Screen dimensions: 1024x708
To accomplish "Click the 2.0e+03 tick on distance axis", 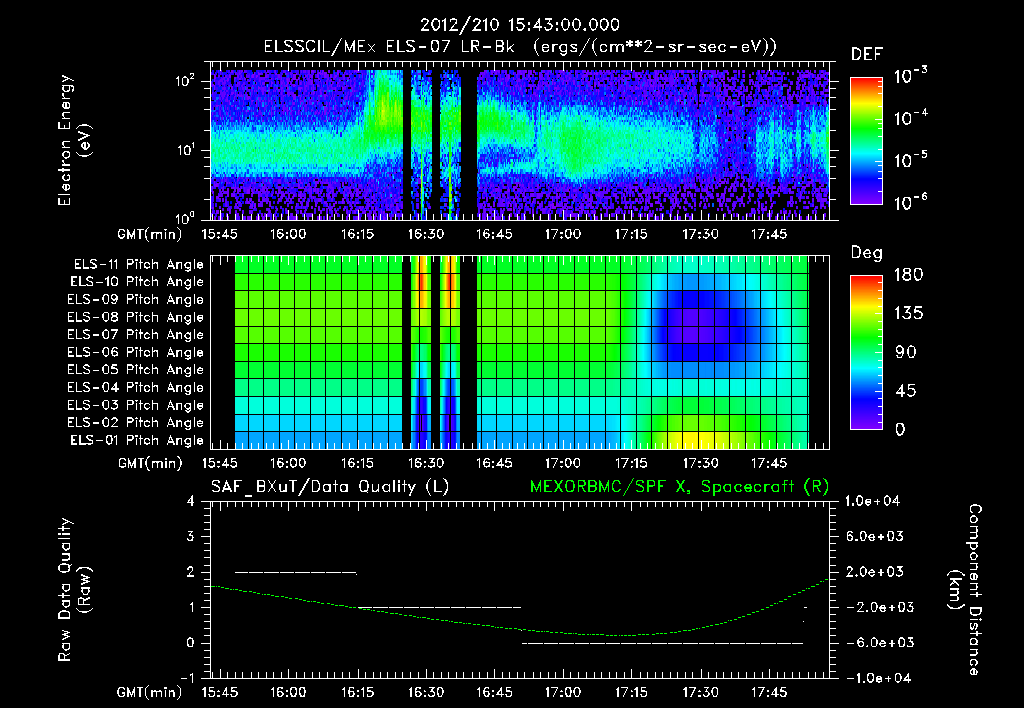I will coord(874,572).
